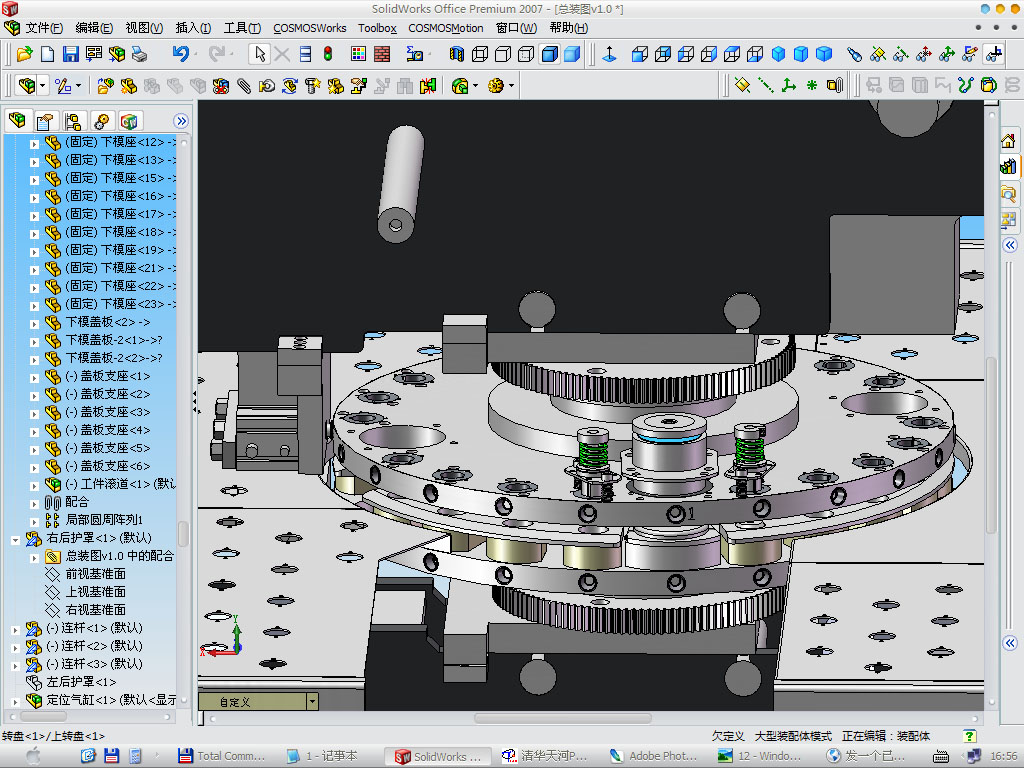Expand the 配合 mates folder

coord(34,503)
